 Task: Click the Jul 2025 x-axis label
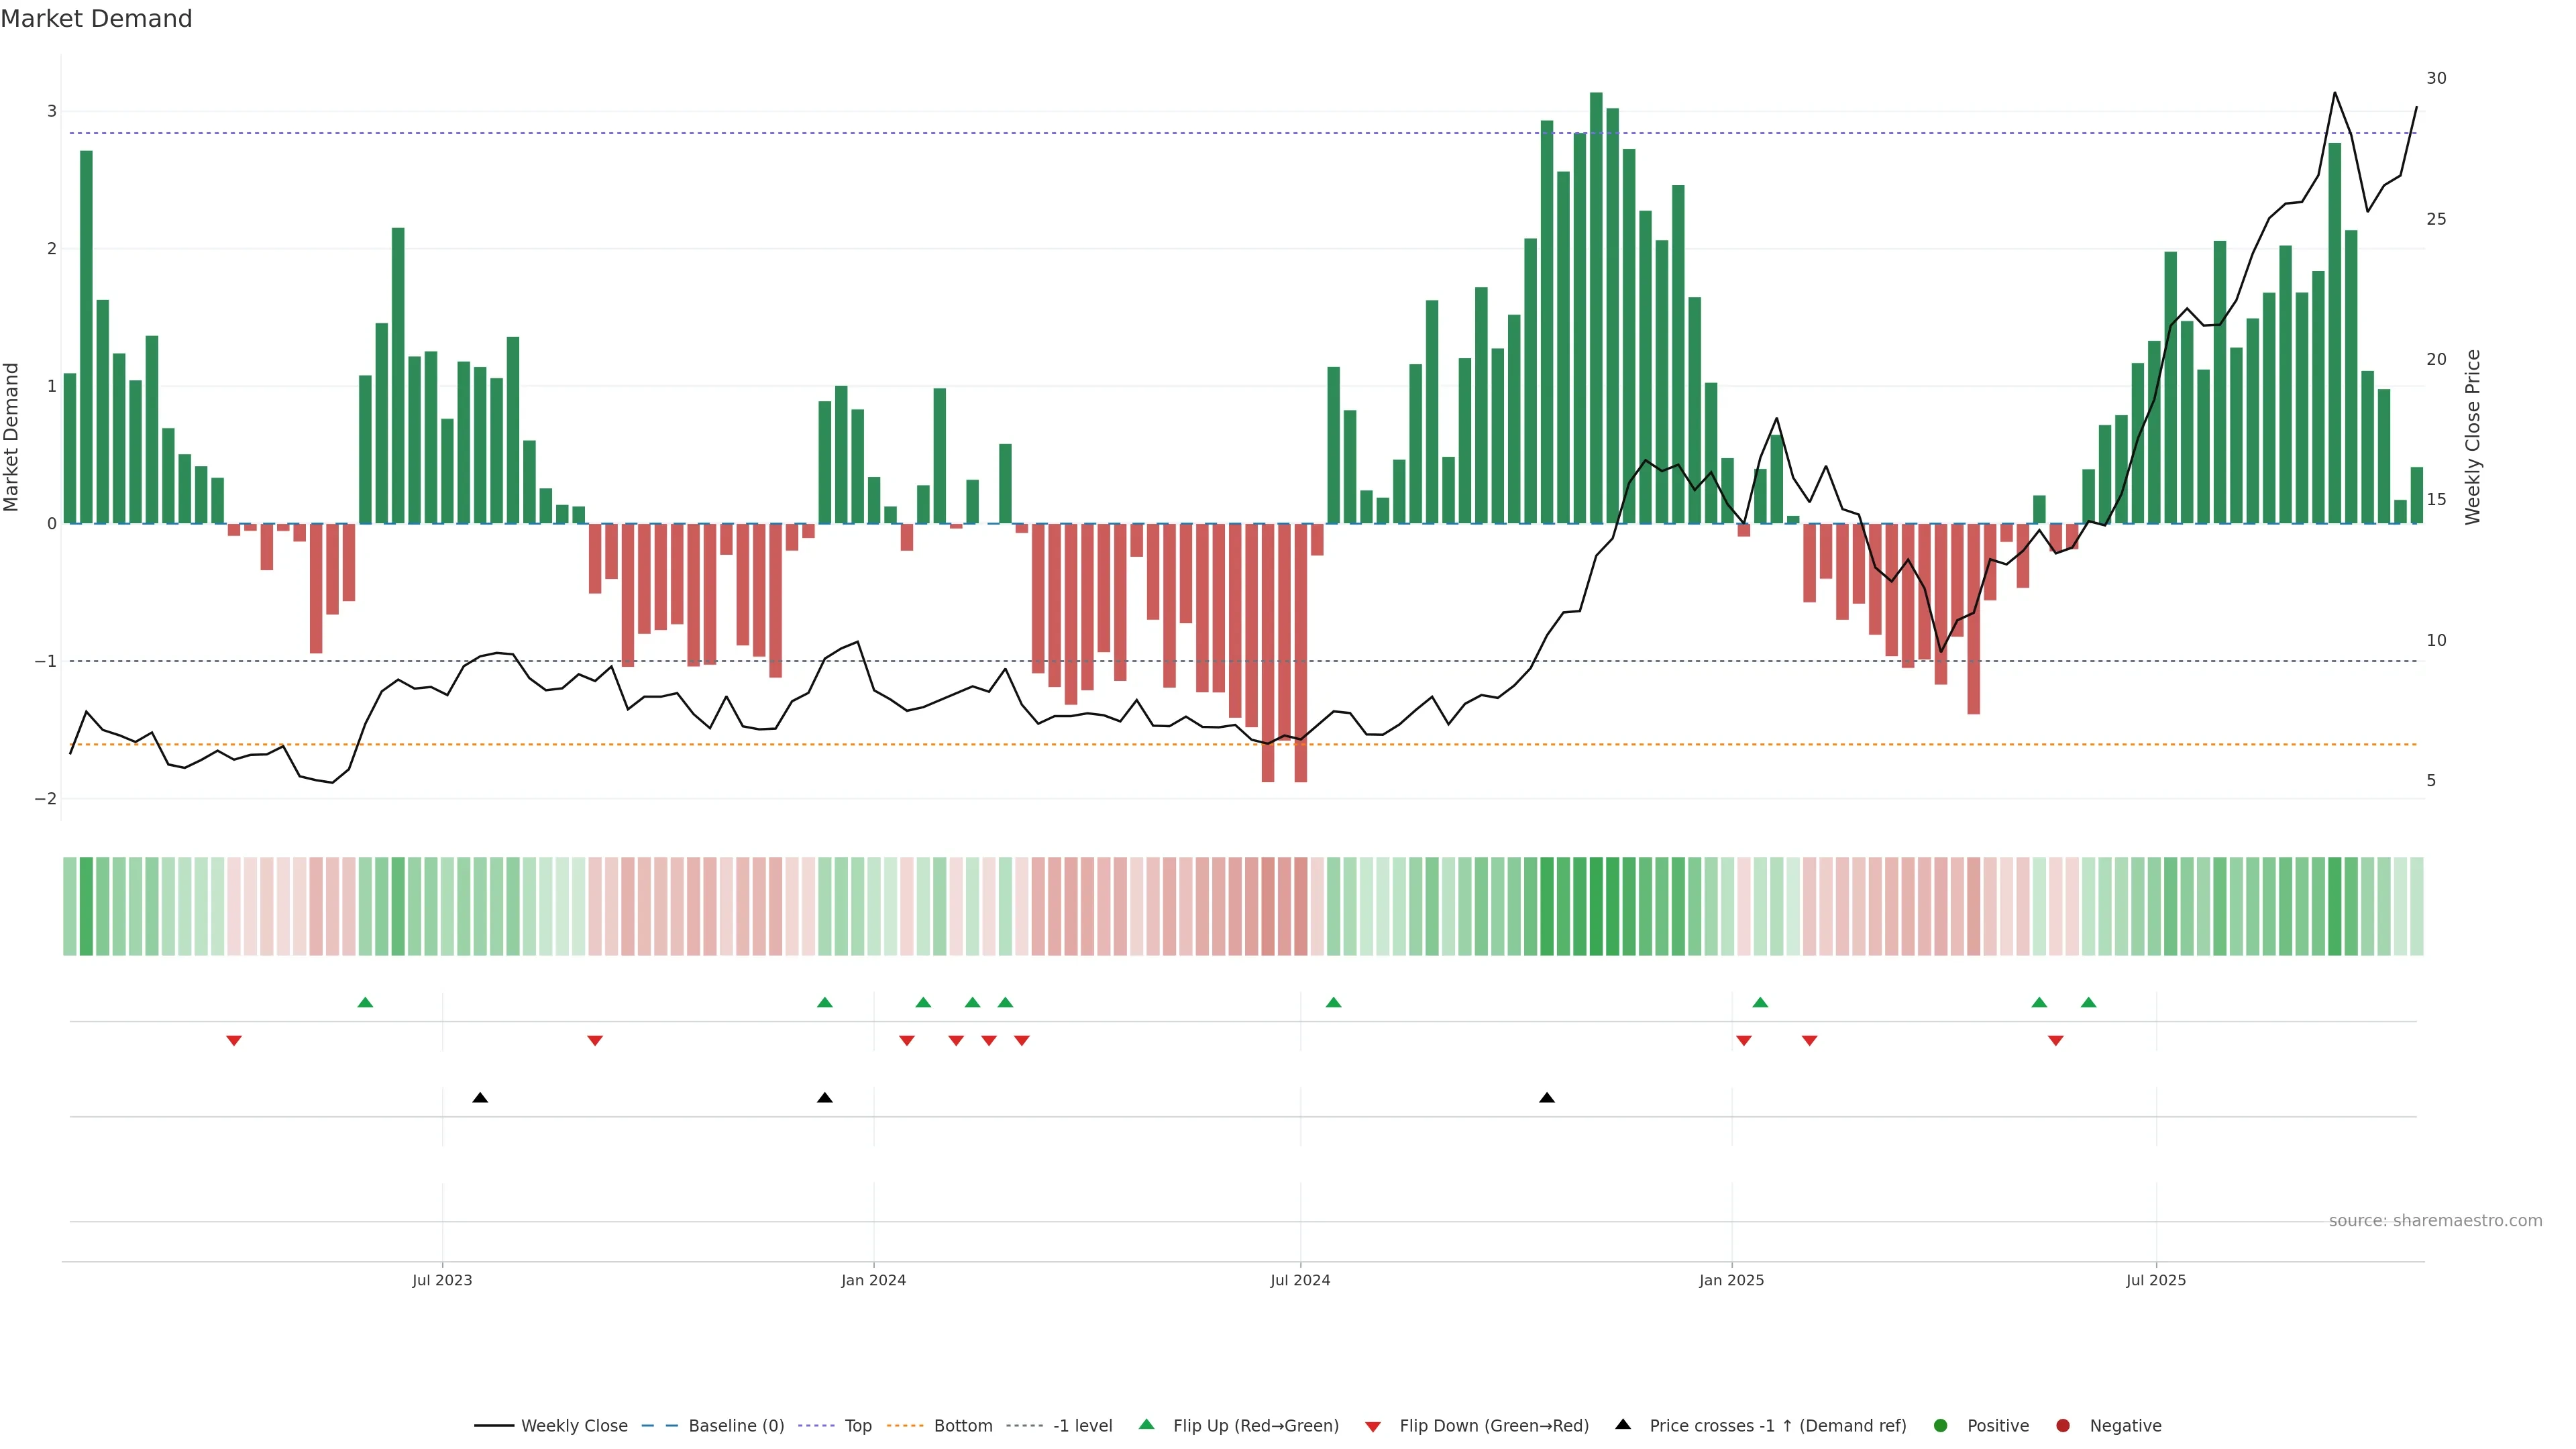click(2156, 1280)
